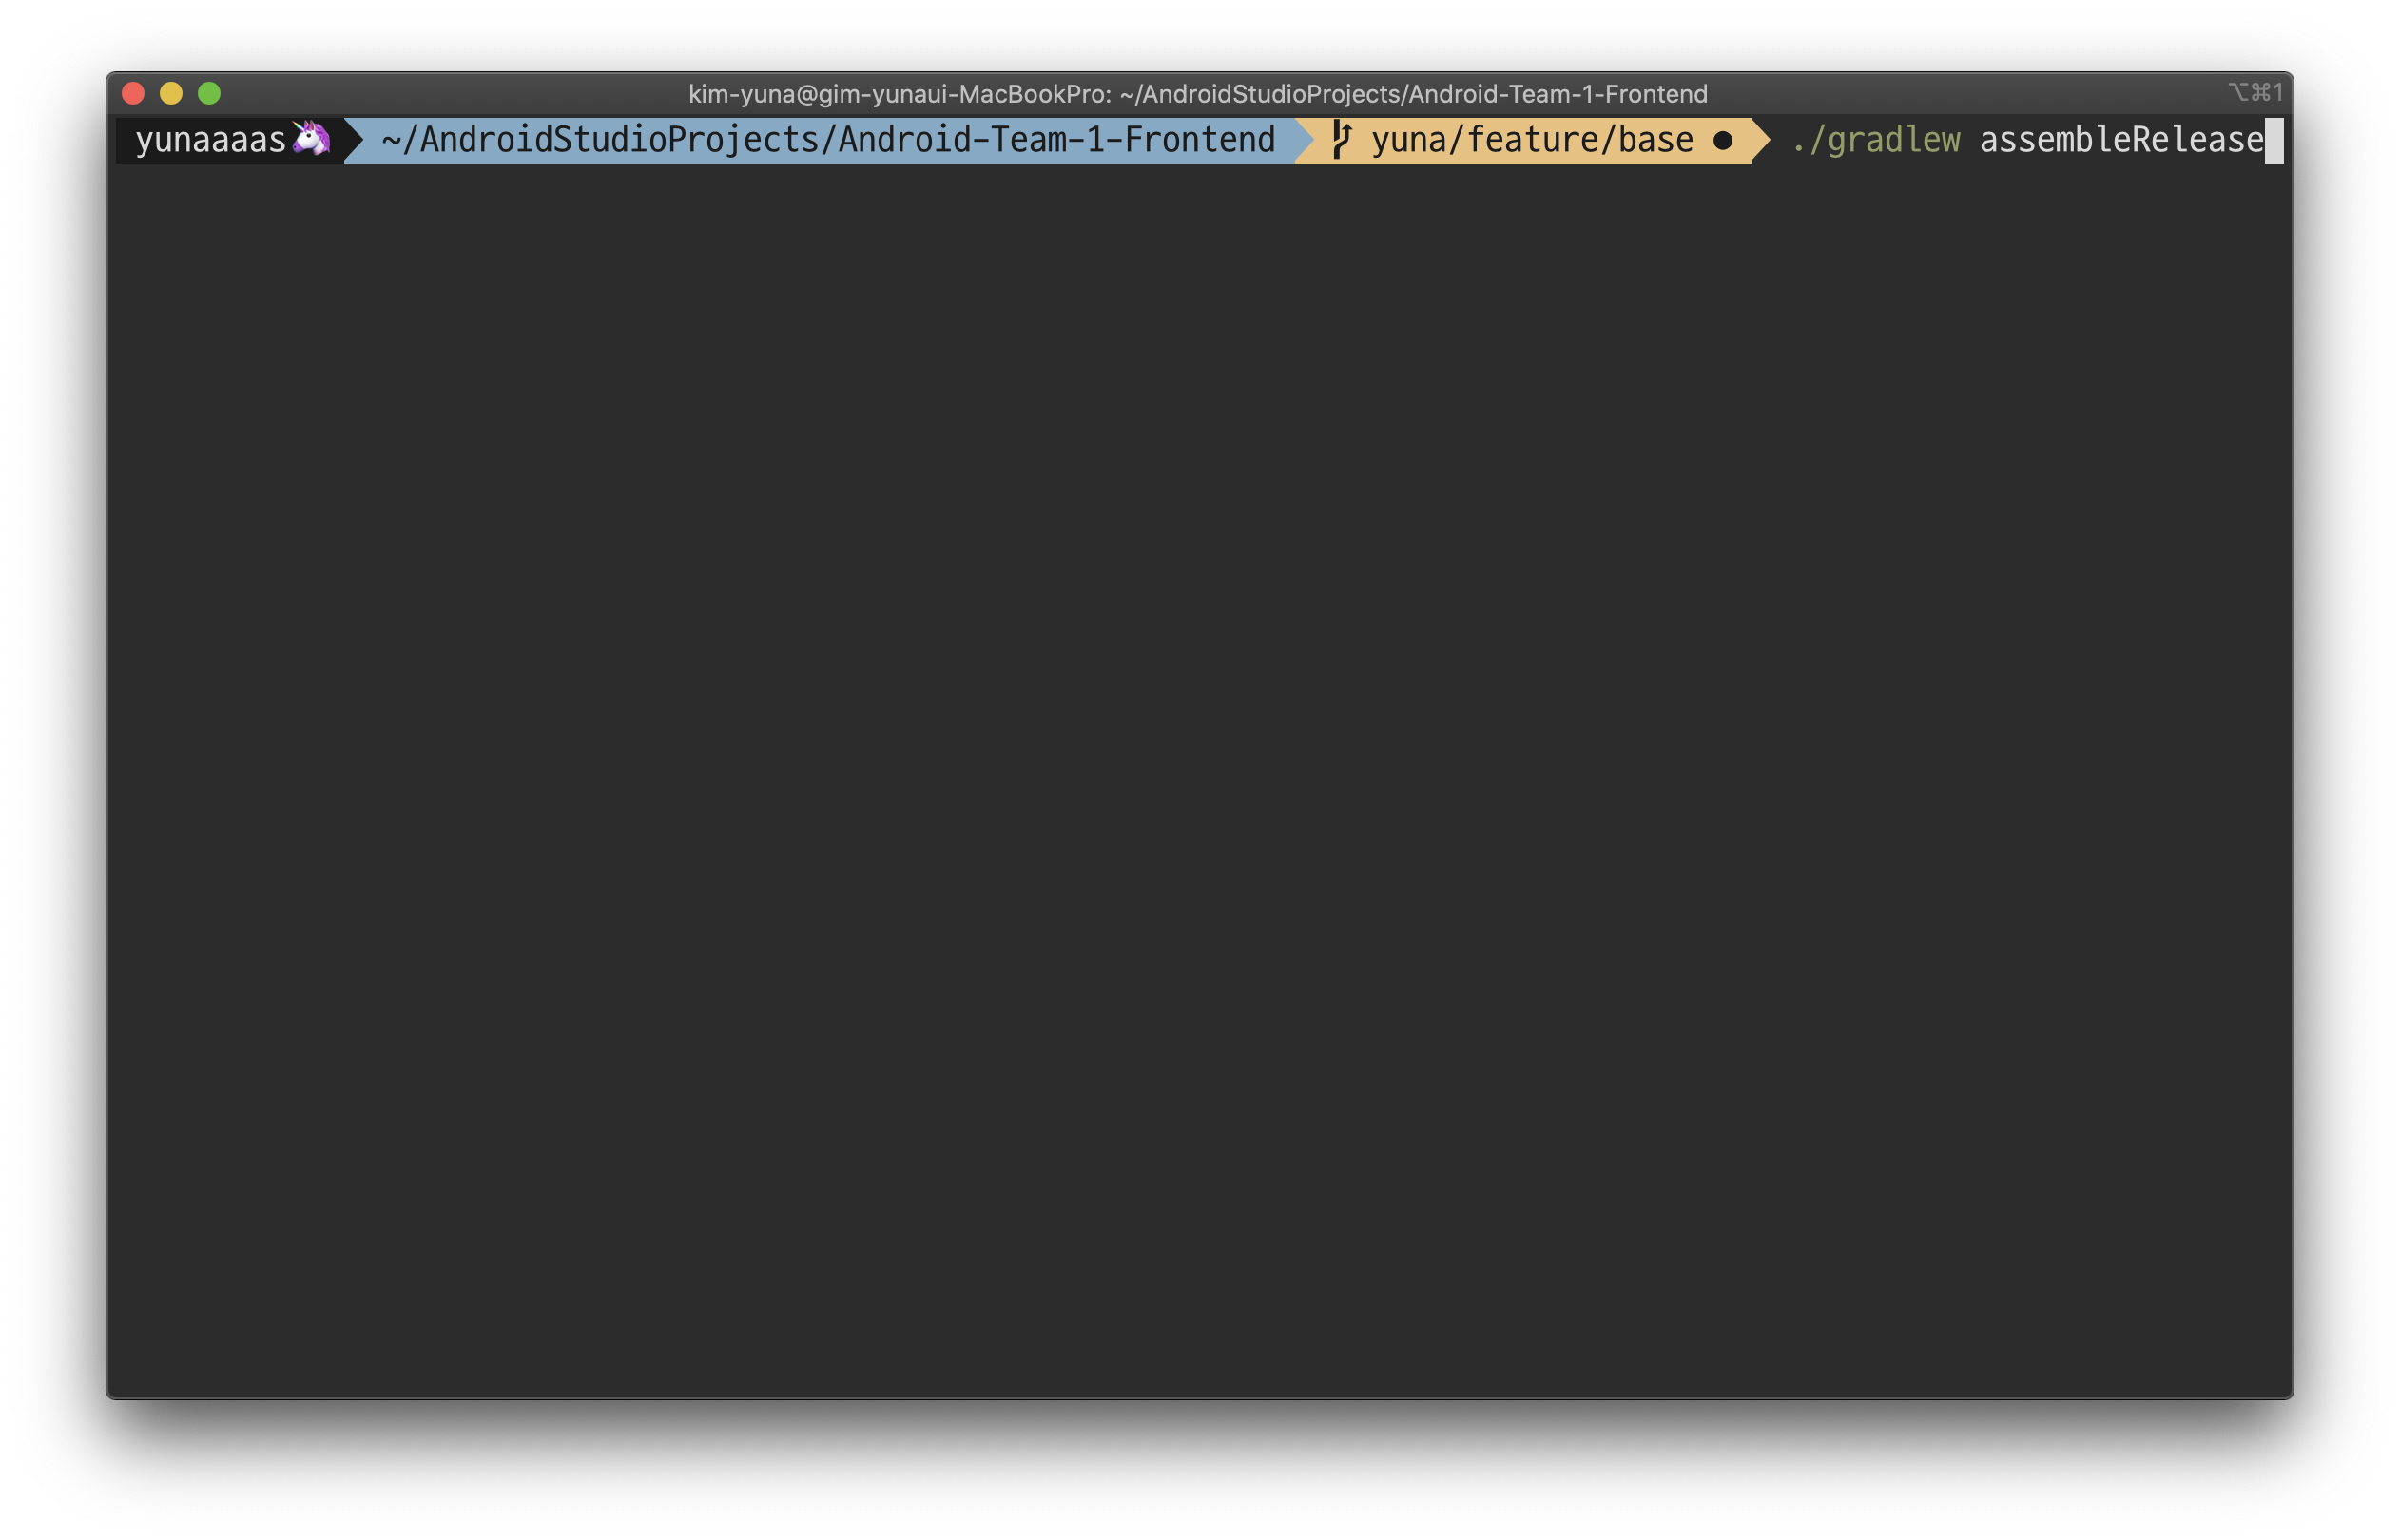The image size is (2400, 1540).
Task: Zoom the terminal with the green button
Action: 209,94
